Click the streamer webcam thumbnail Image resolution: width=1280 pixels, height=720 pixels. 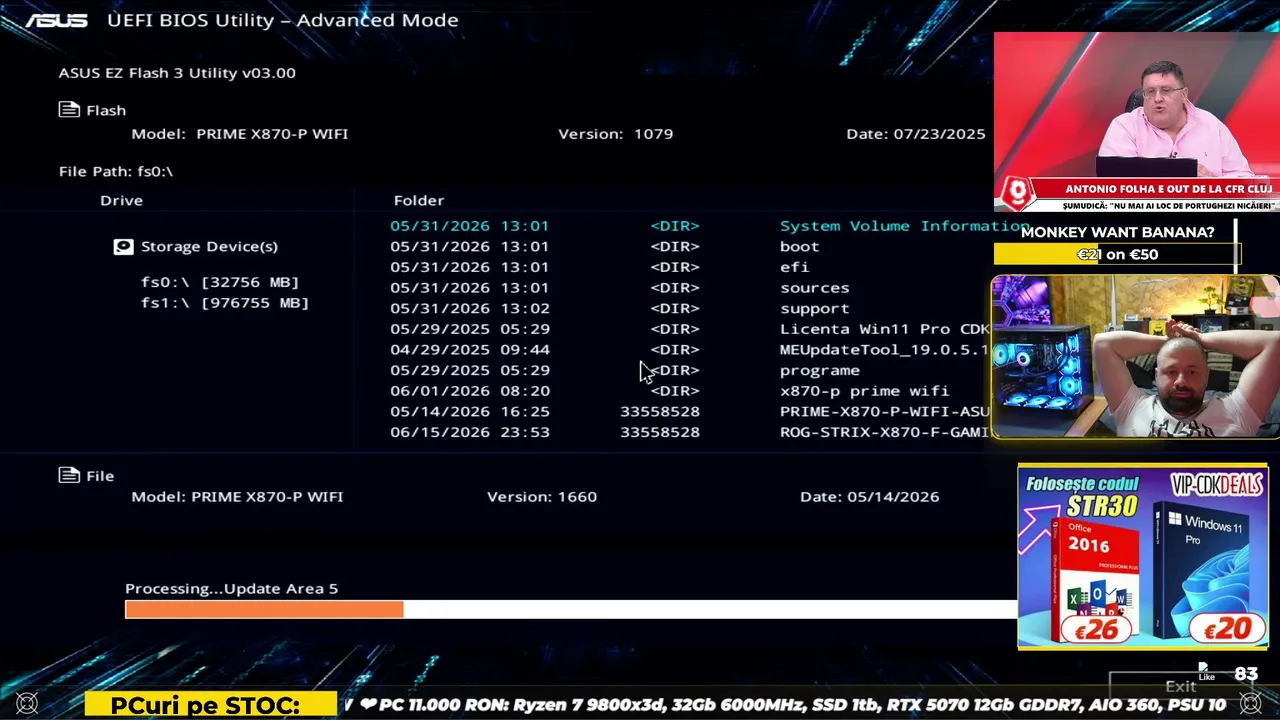pos(1136,357)
